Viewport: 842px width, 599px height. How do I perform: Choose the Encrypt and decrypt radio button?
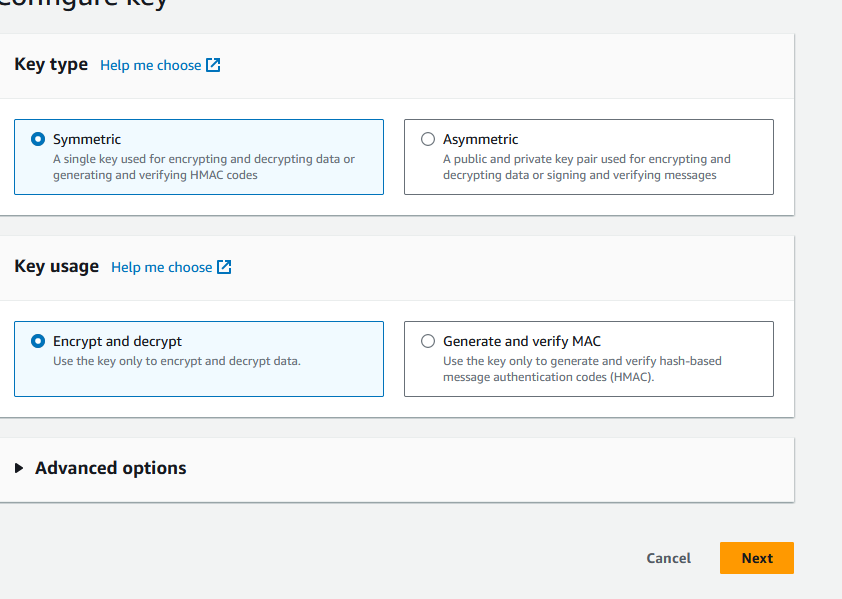click(x=38, y=341)
